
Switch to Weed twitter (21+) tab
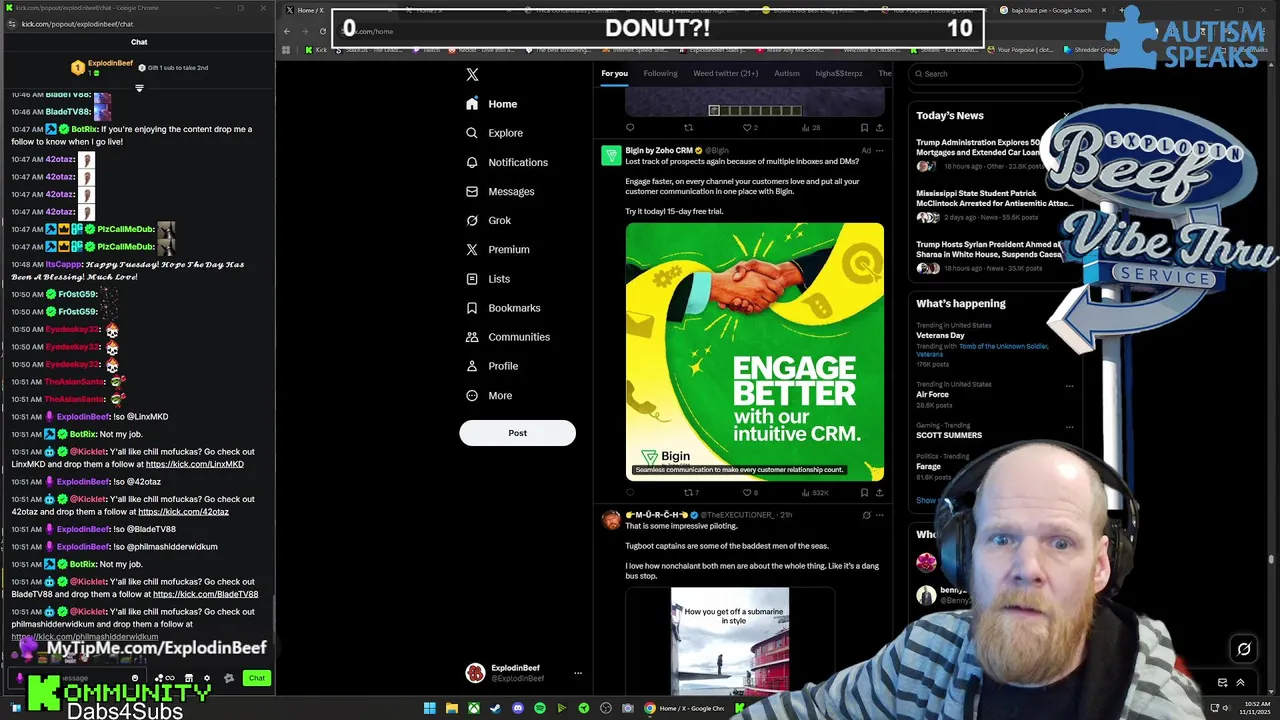(726, 73)
